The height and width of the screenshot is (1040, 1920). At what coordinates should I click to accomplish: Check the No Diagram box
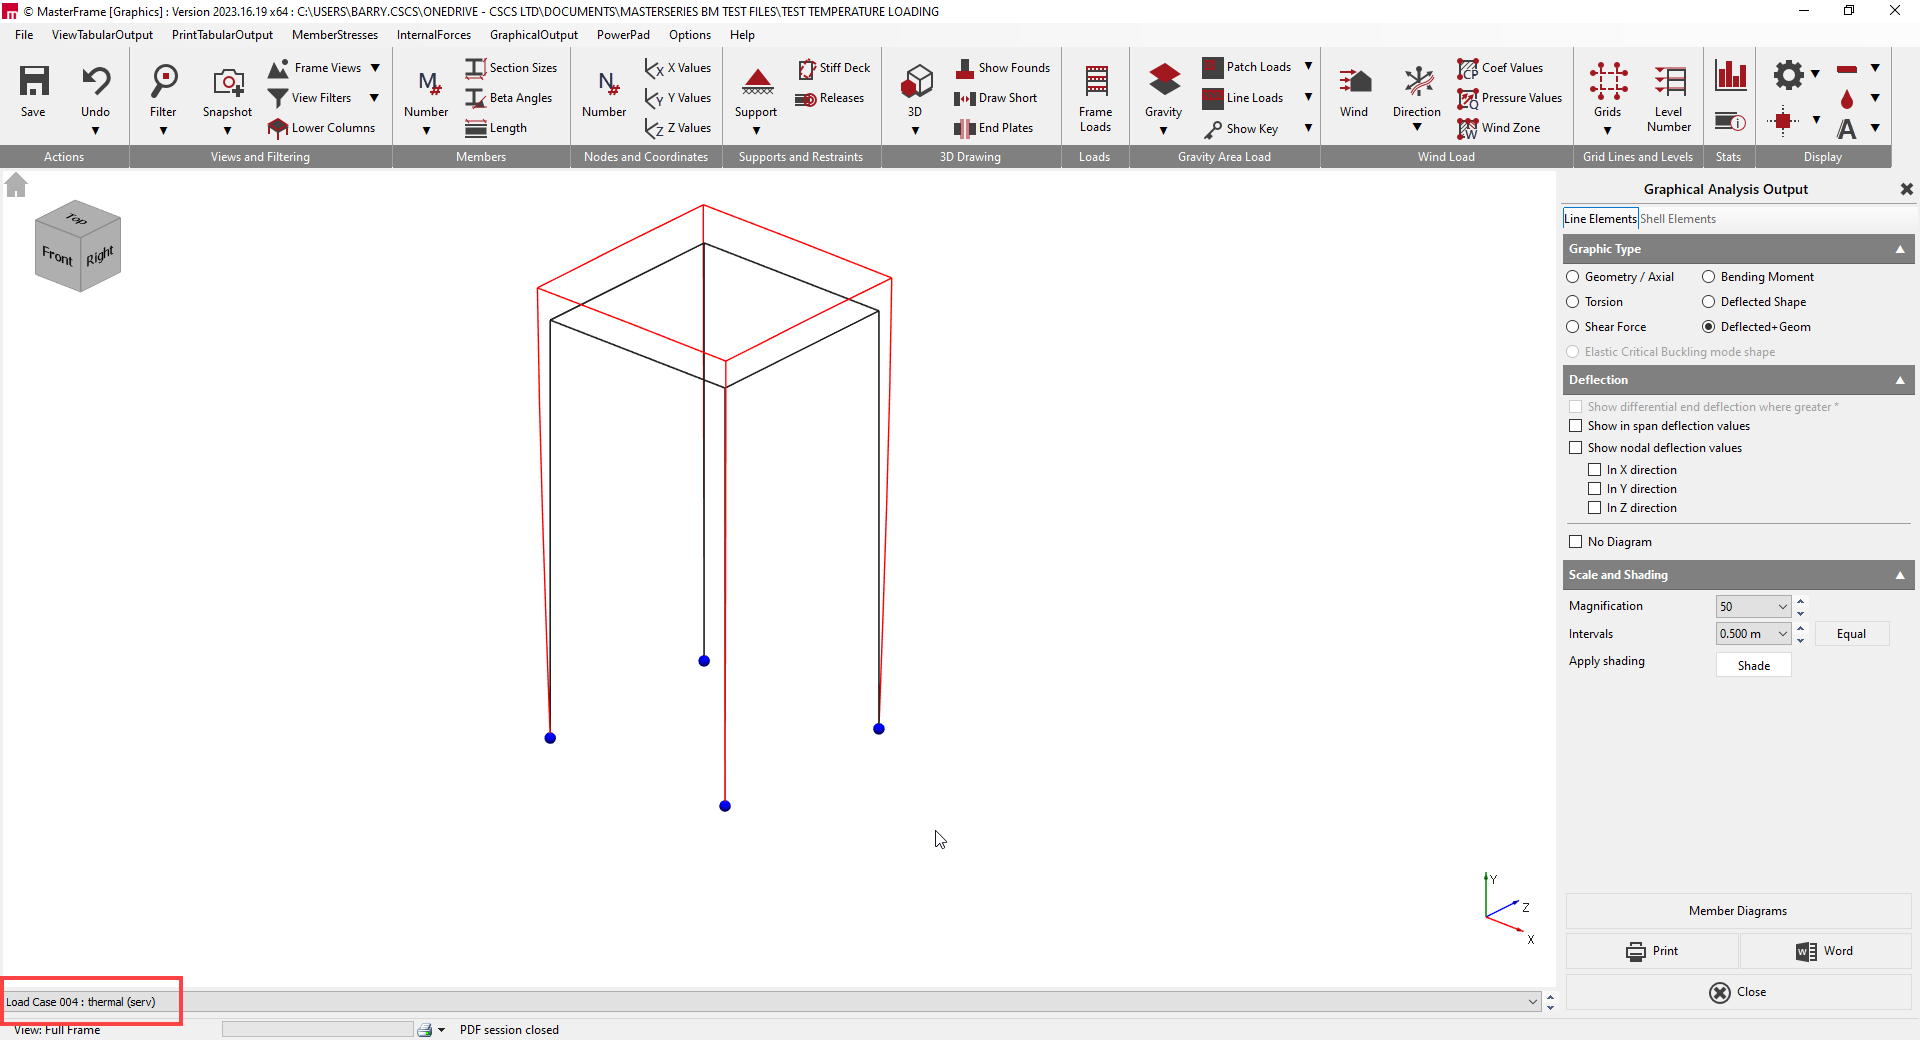tap(1576, 542)
